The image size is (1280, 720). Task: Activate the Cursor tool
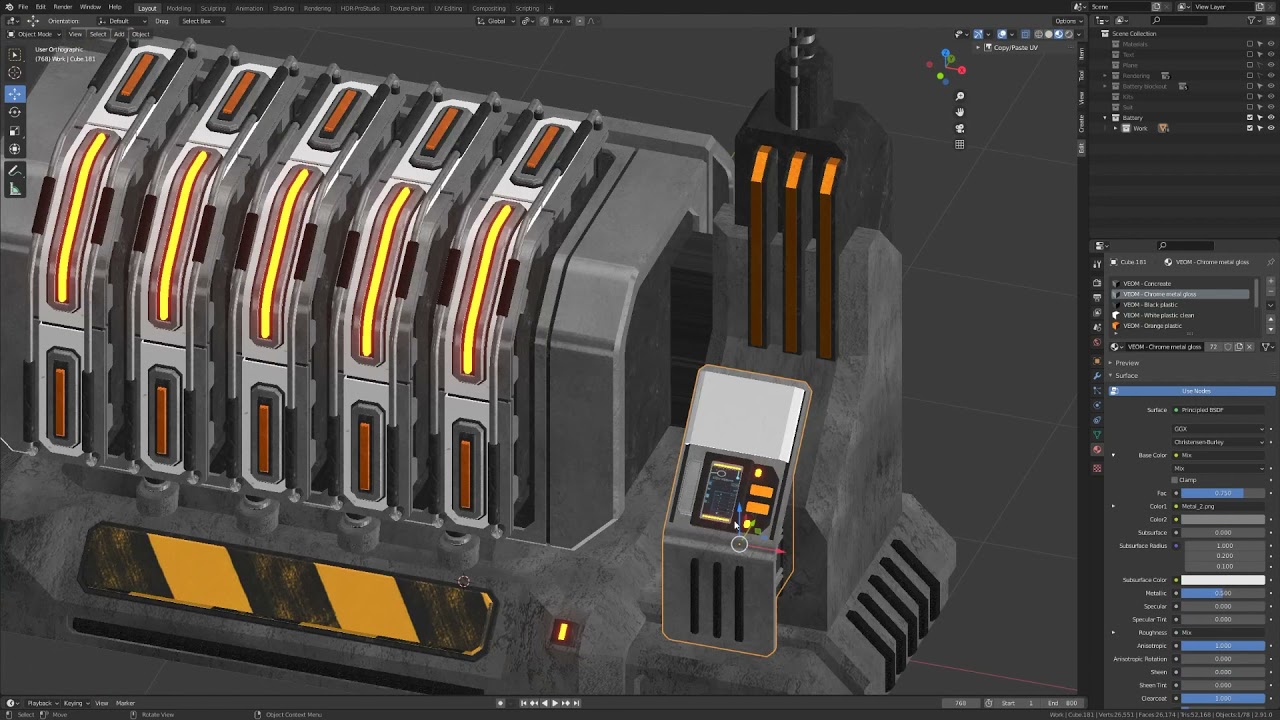point(14,73)
